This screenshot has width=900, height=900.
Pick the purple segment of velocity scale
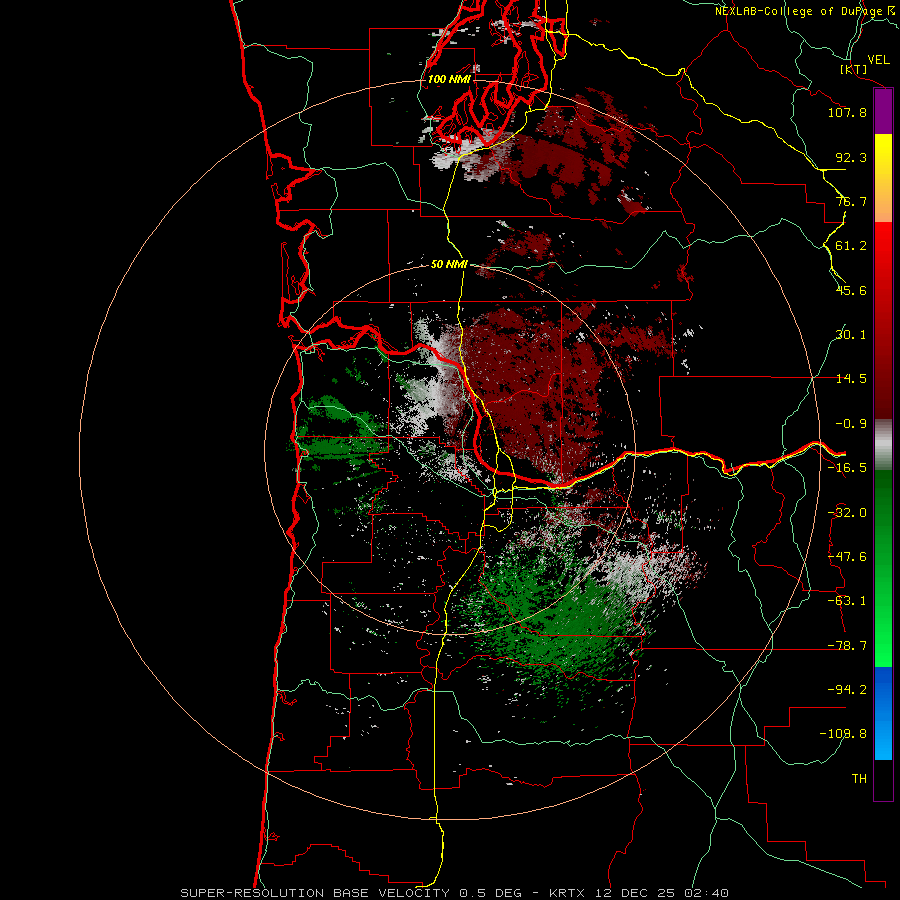point(883,112)
